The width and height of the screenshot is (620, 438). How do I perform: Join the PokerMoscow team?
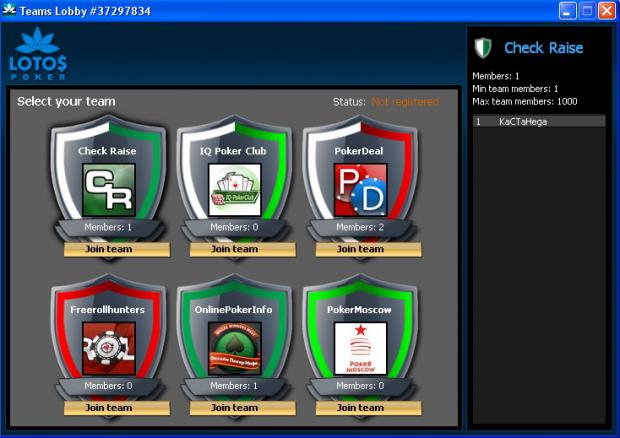[x=369, y=408]
